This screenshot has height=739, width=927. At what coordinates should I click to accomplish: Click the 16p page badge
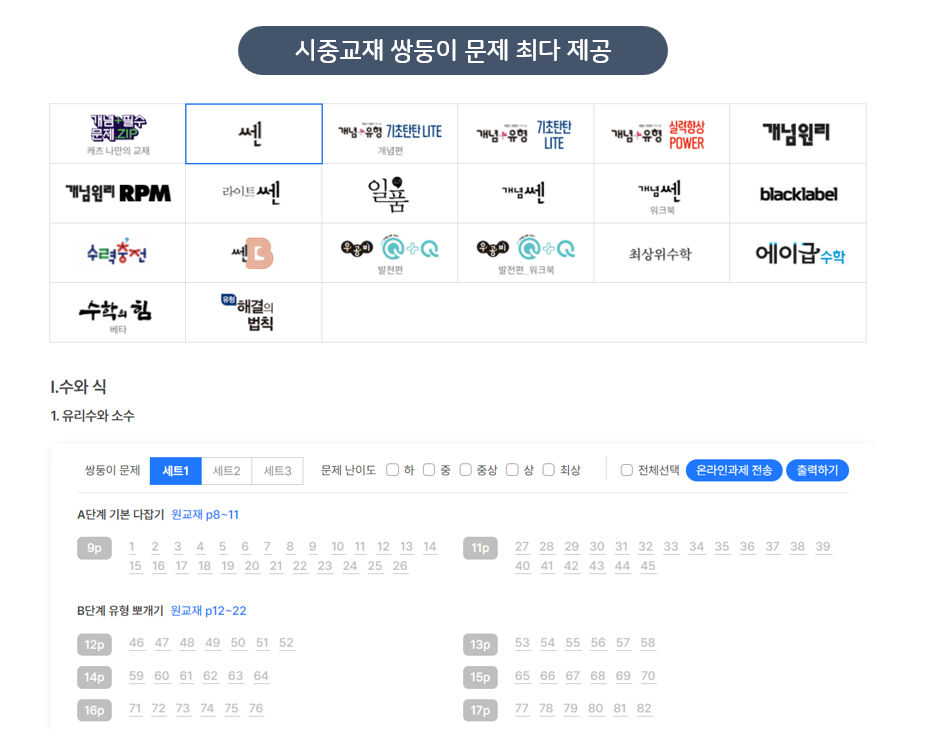[x=95, y=710]
